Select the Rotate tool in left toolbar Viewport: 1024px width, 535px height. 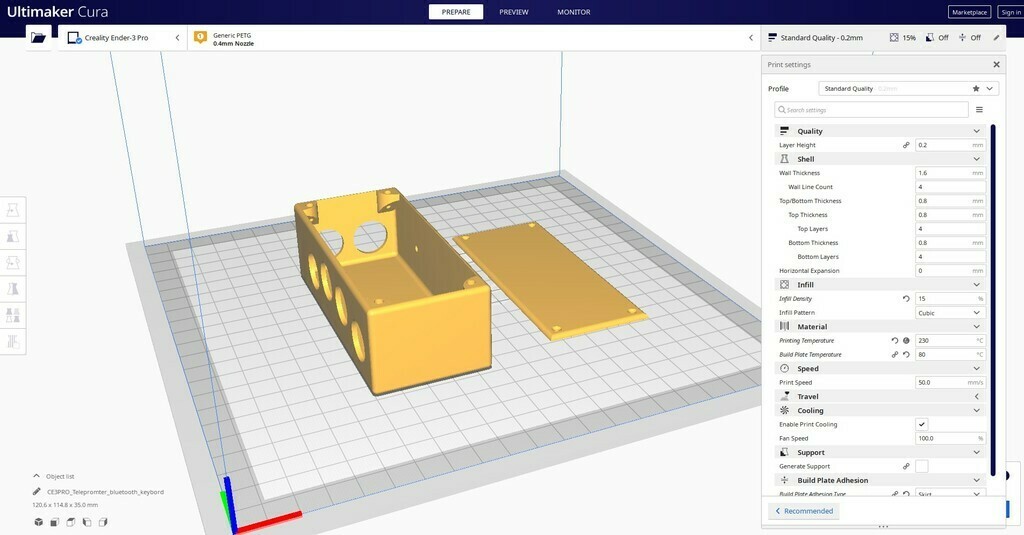pos(14,262)
